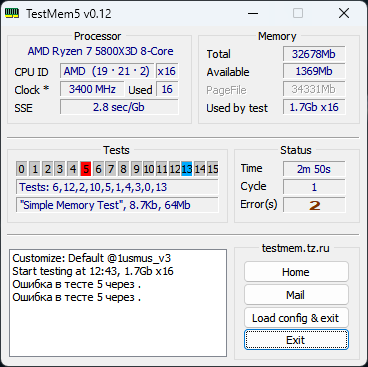Select test box number 11
The height and width of the screenshot is (367, 368).
pyautogui.click(x=162, y=169)
